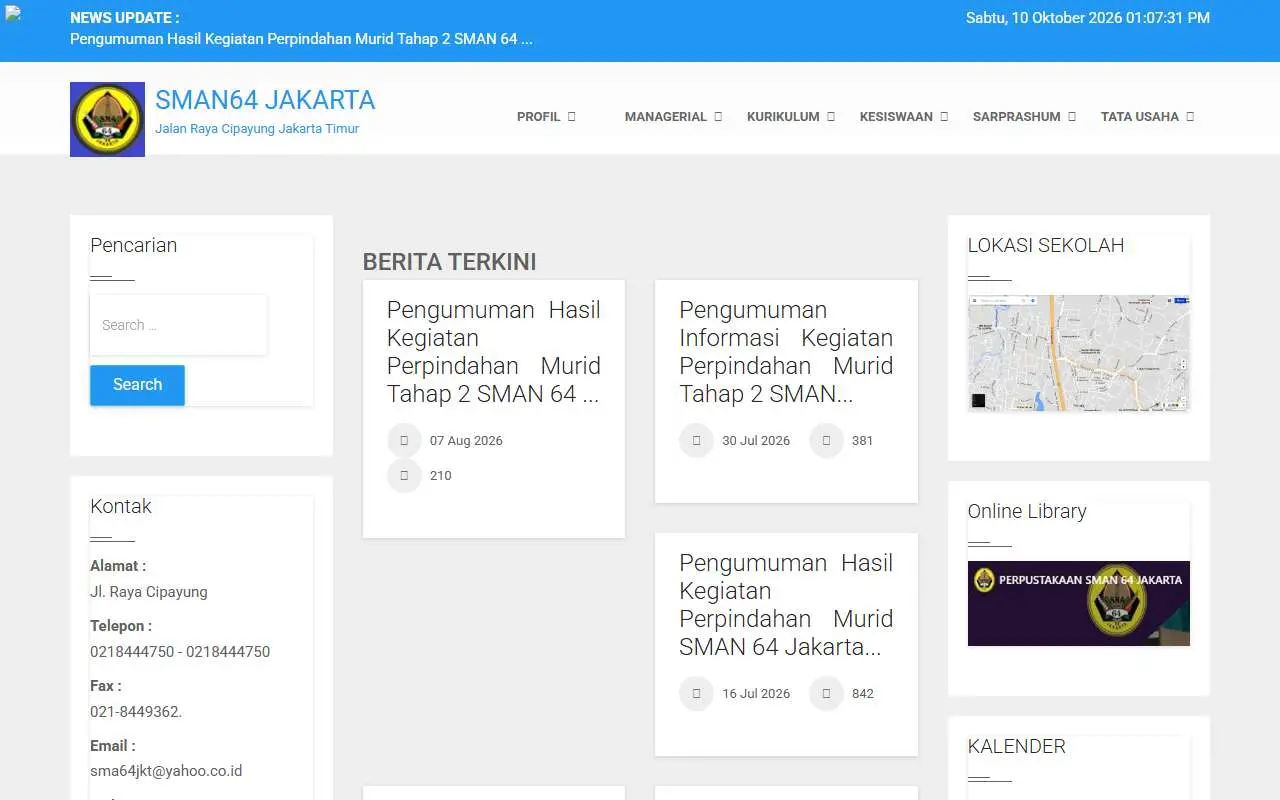
Task: Open the MANAGERIAL menu
Action: pos(666,117)
